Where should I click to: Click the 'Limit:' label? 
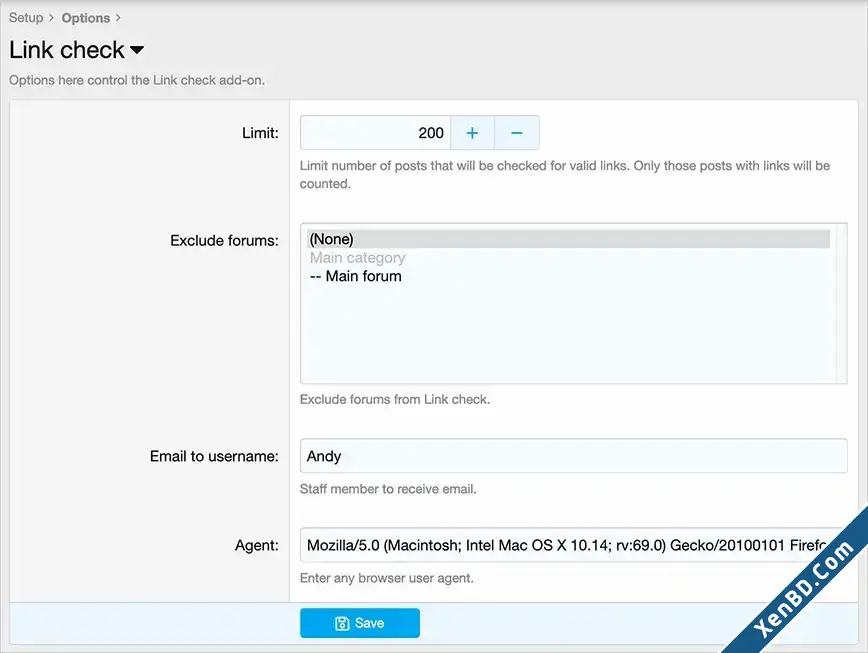click(x=260, y=133)
